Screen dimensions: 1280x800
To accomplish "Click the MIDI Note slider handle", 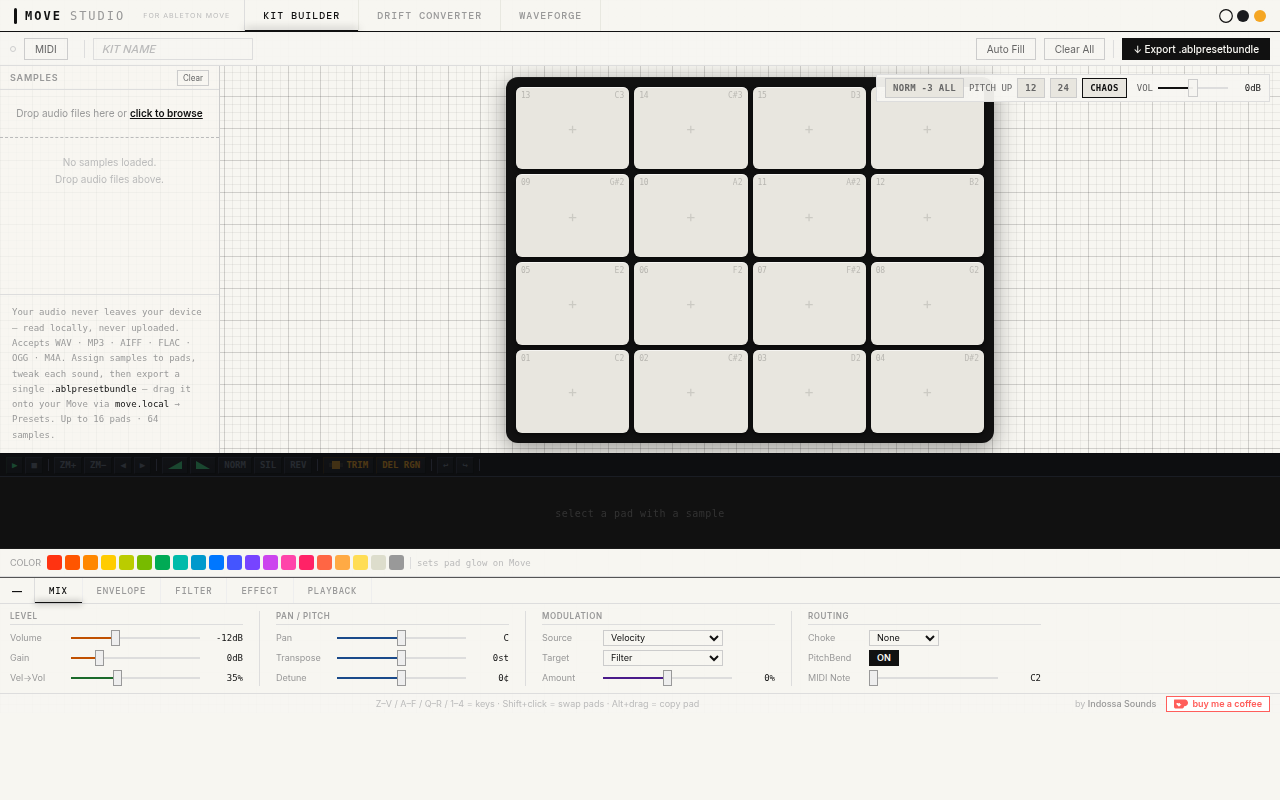I will click(x=873, y=678).
